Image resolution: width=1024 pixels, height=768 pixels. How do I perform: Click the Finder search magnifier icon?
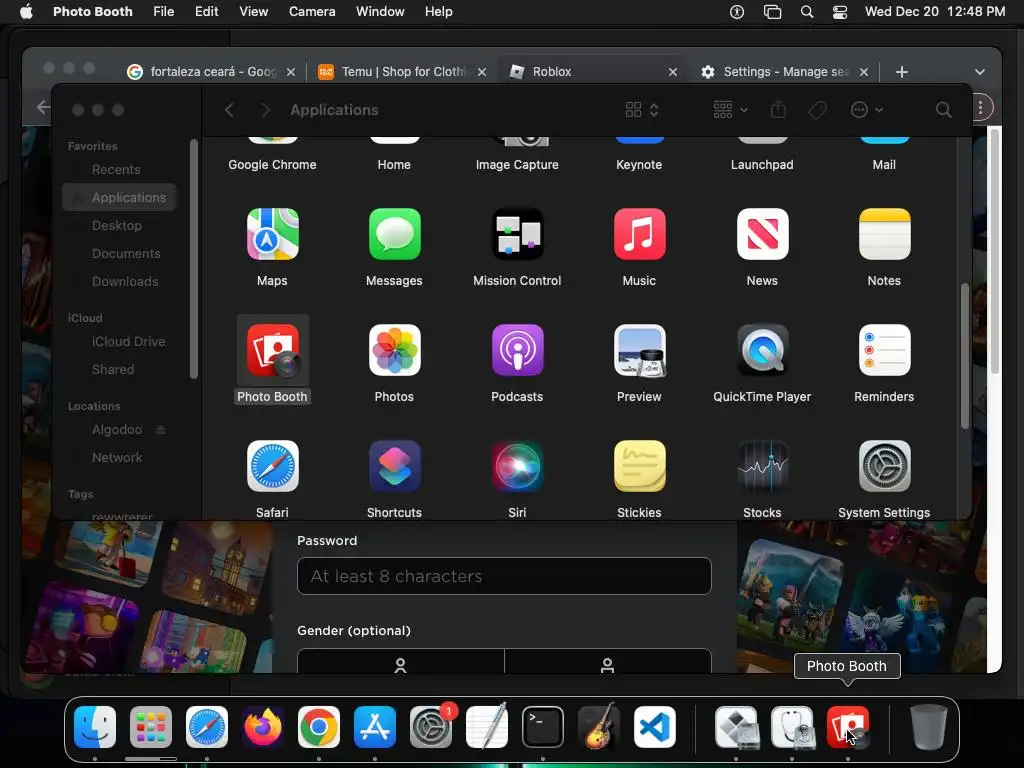coord(943,110)
